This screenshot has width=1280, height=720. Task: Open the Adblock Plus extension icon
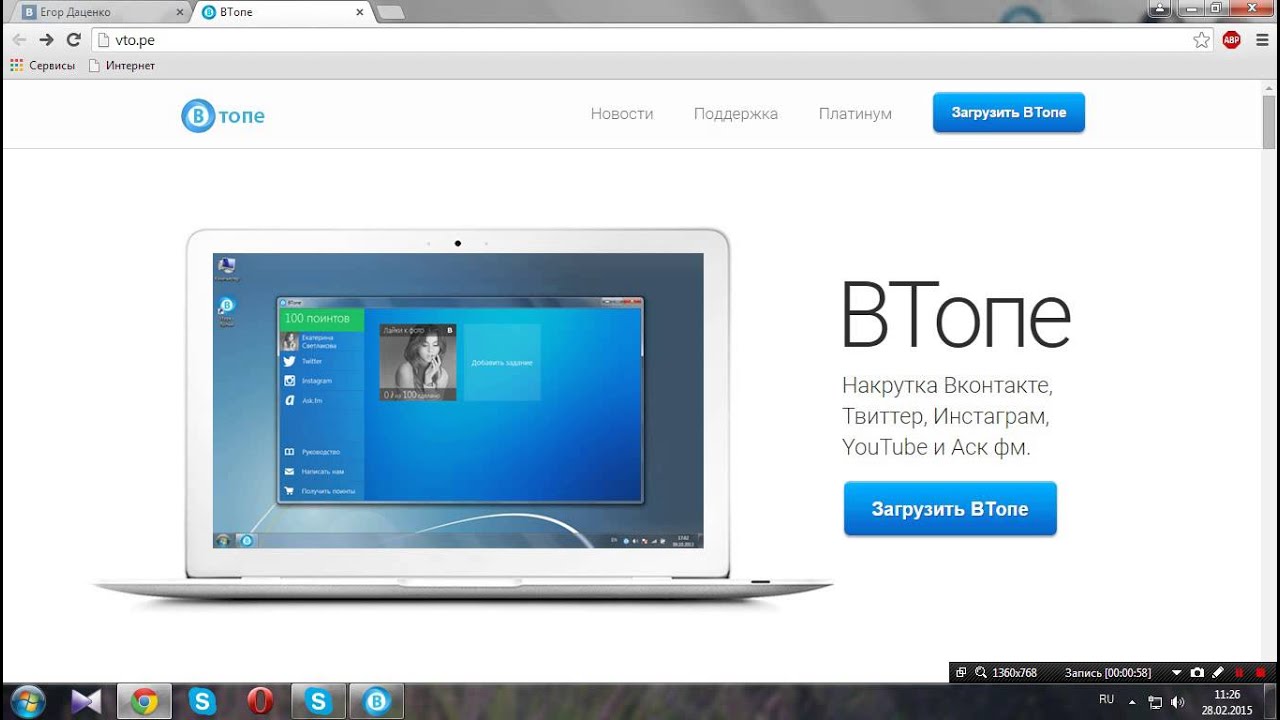(1232, 40)
